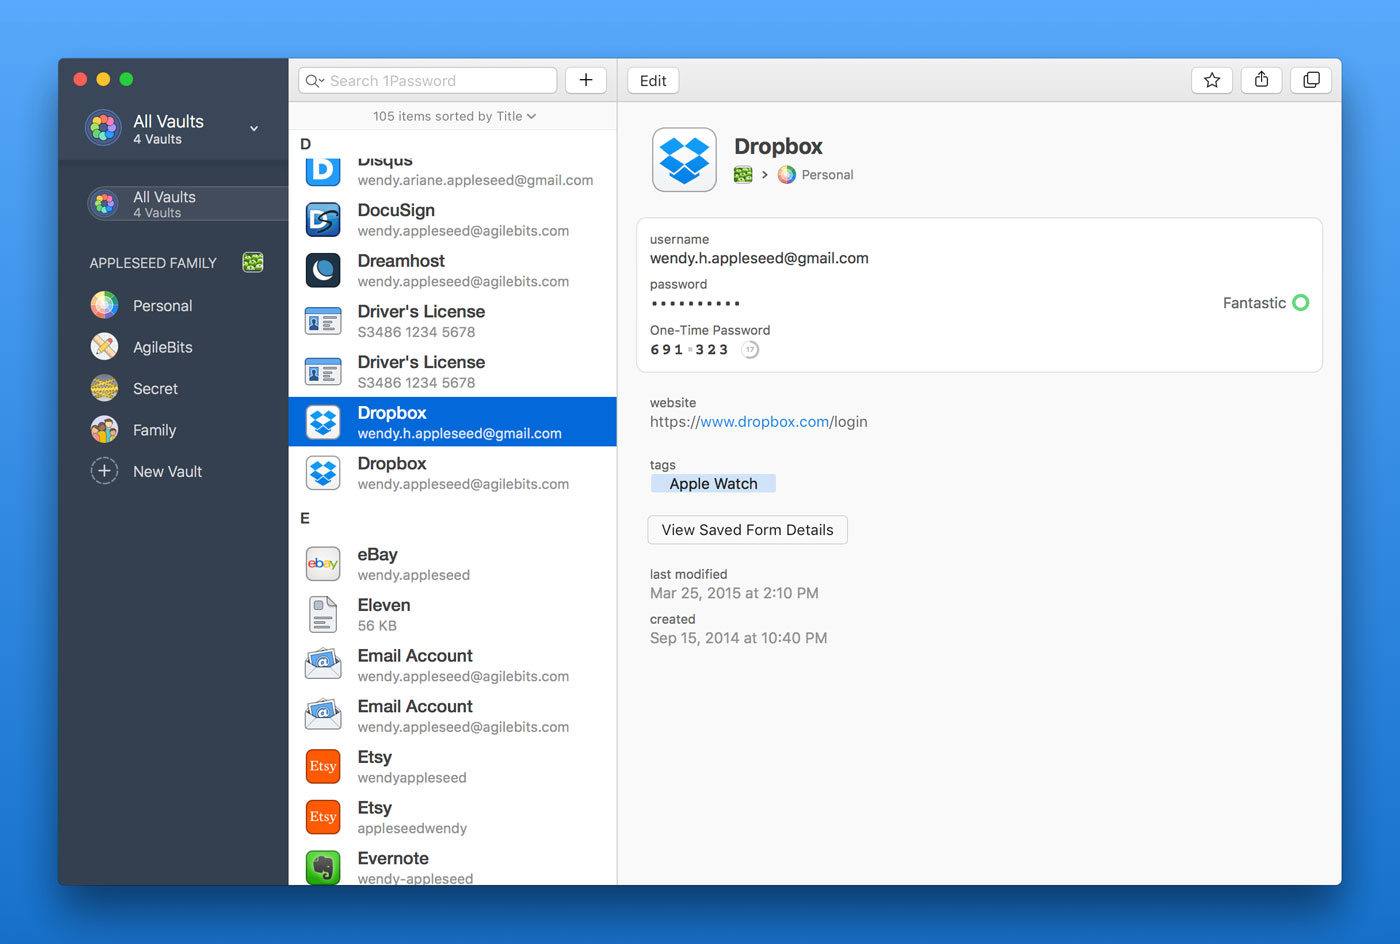1400x944 pixels.
Task: Click the Apple Watch tag
Action: (x=713, y=484)
